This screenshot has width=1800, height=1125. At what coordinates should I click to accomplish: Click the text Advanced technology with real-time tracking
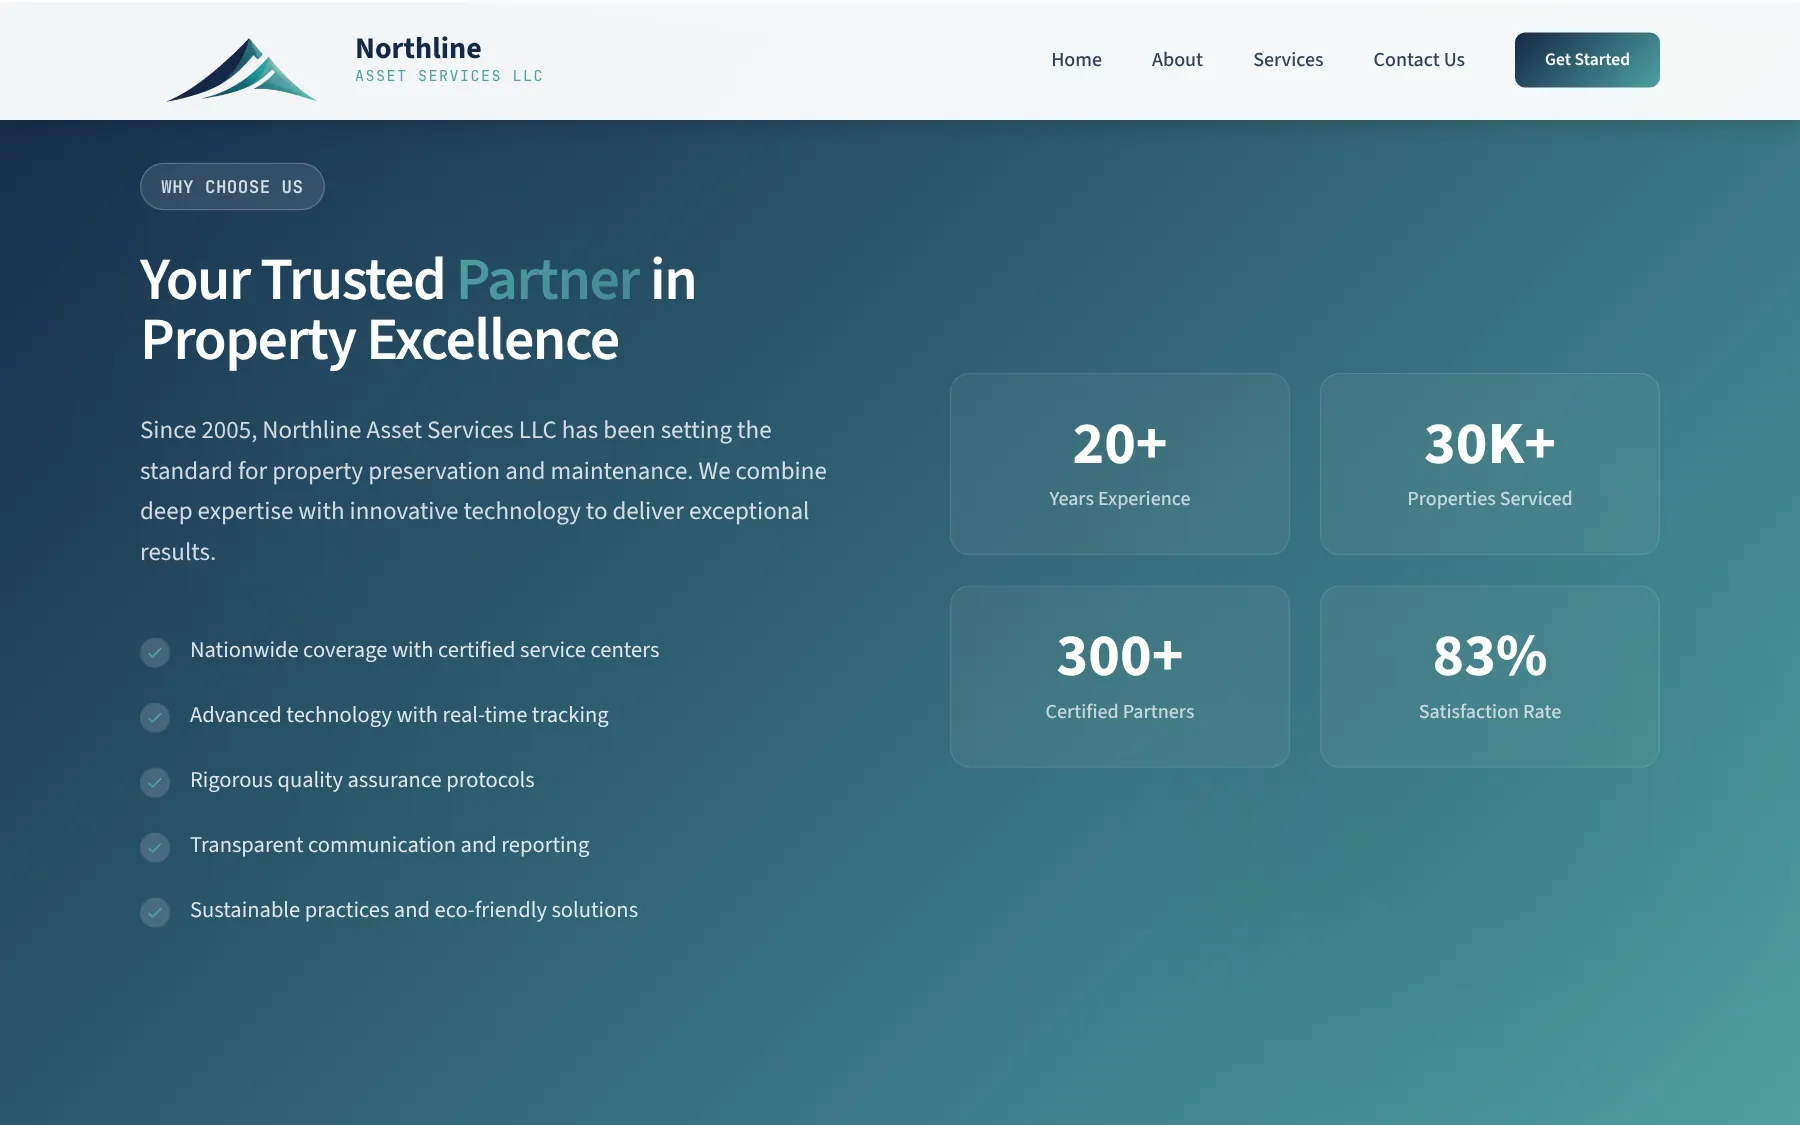tap(399, 715)
